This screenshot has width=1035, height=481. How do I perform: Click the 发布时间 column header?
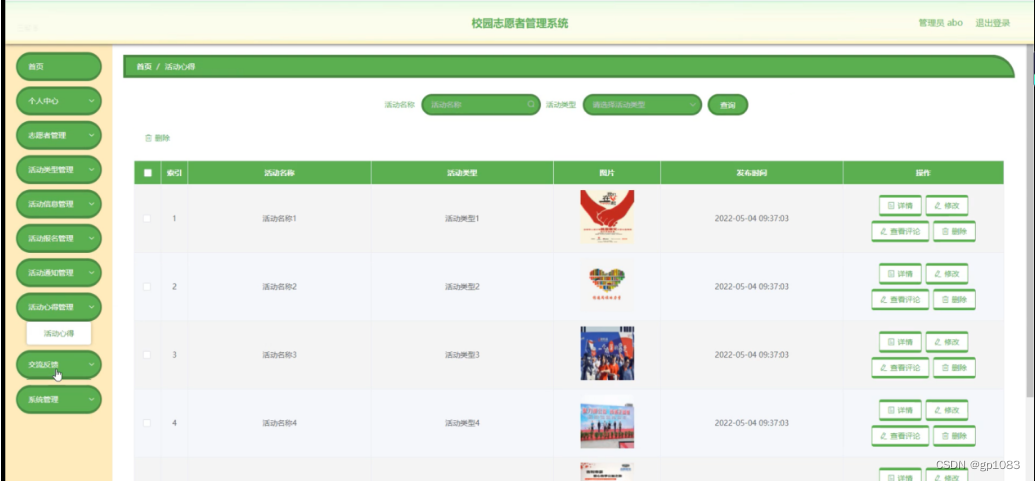point(752,173)
